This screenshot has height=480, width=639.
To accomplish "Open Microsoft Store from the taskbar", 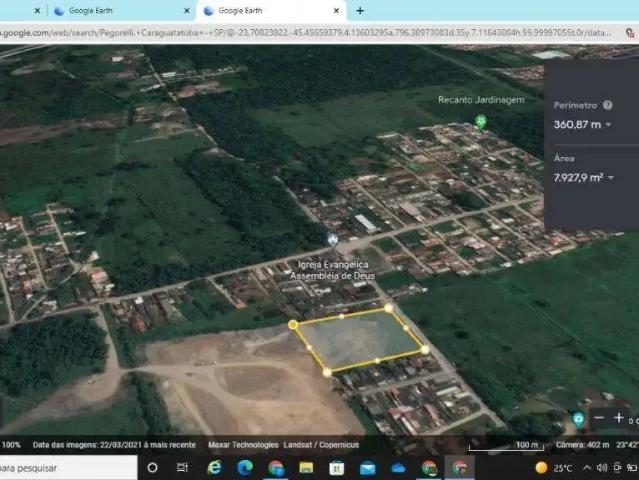I will coord(337,468).
